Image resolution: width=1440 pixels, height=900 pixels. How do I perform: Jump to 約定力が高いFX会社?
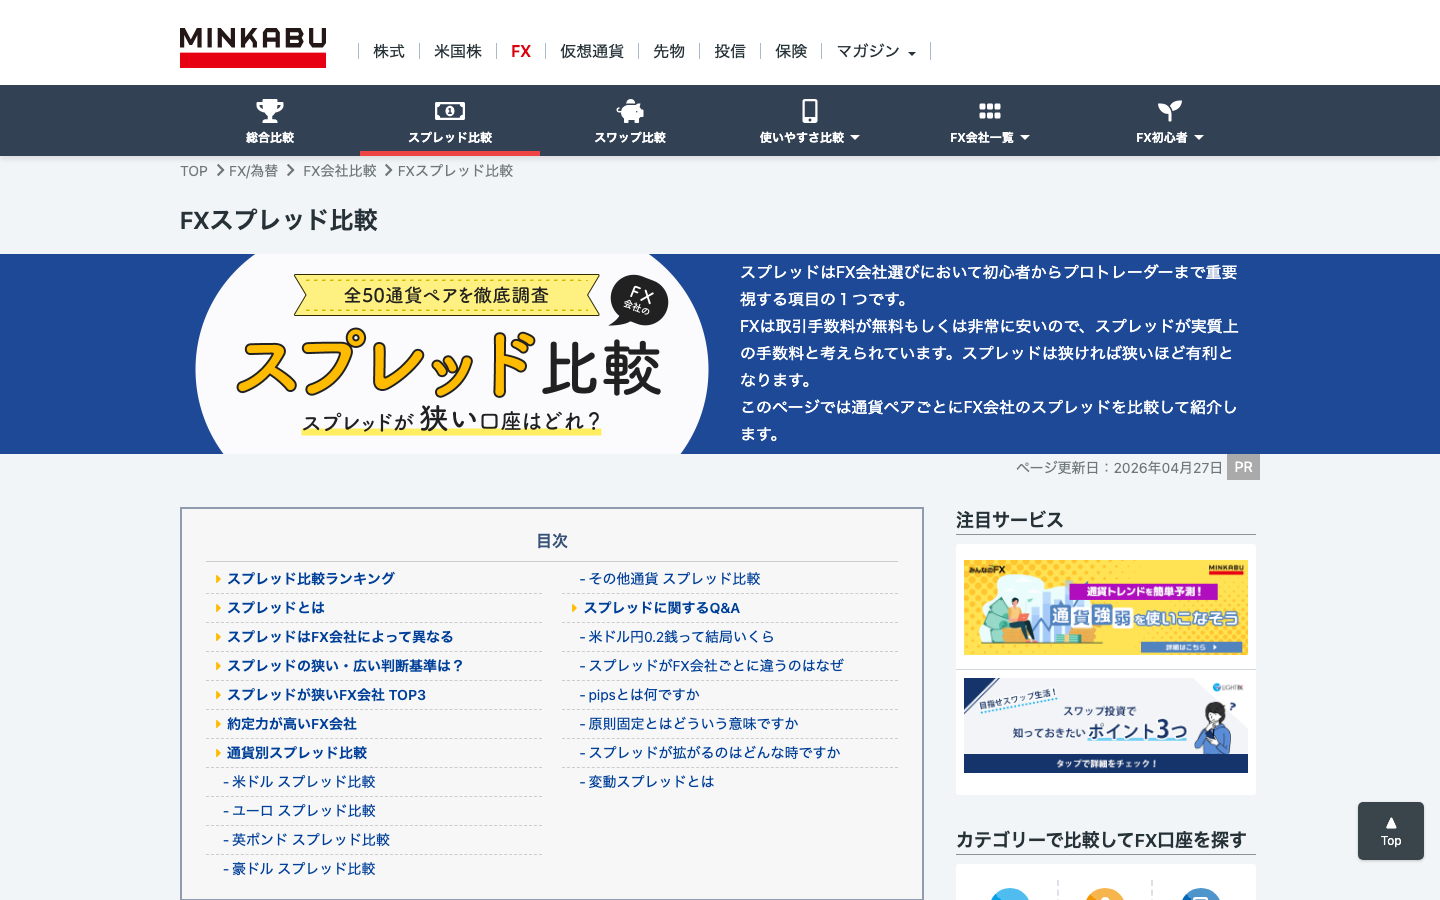coord(292,724)
